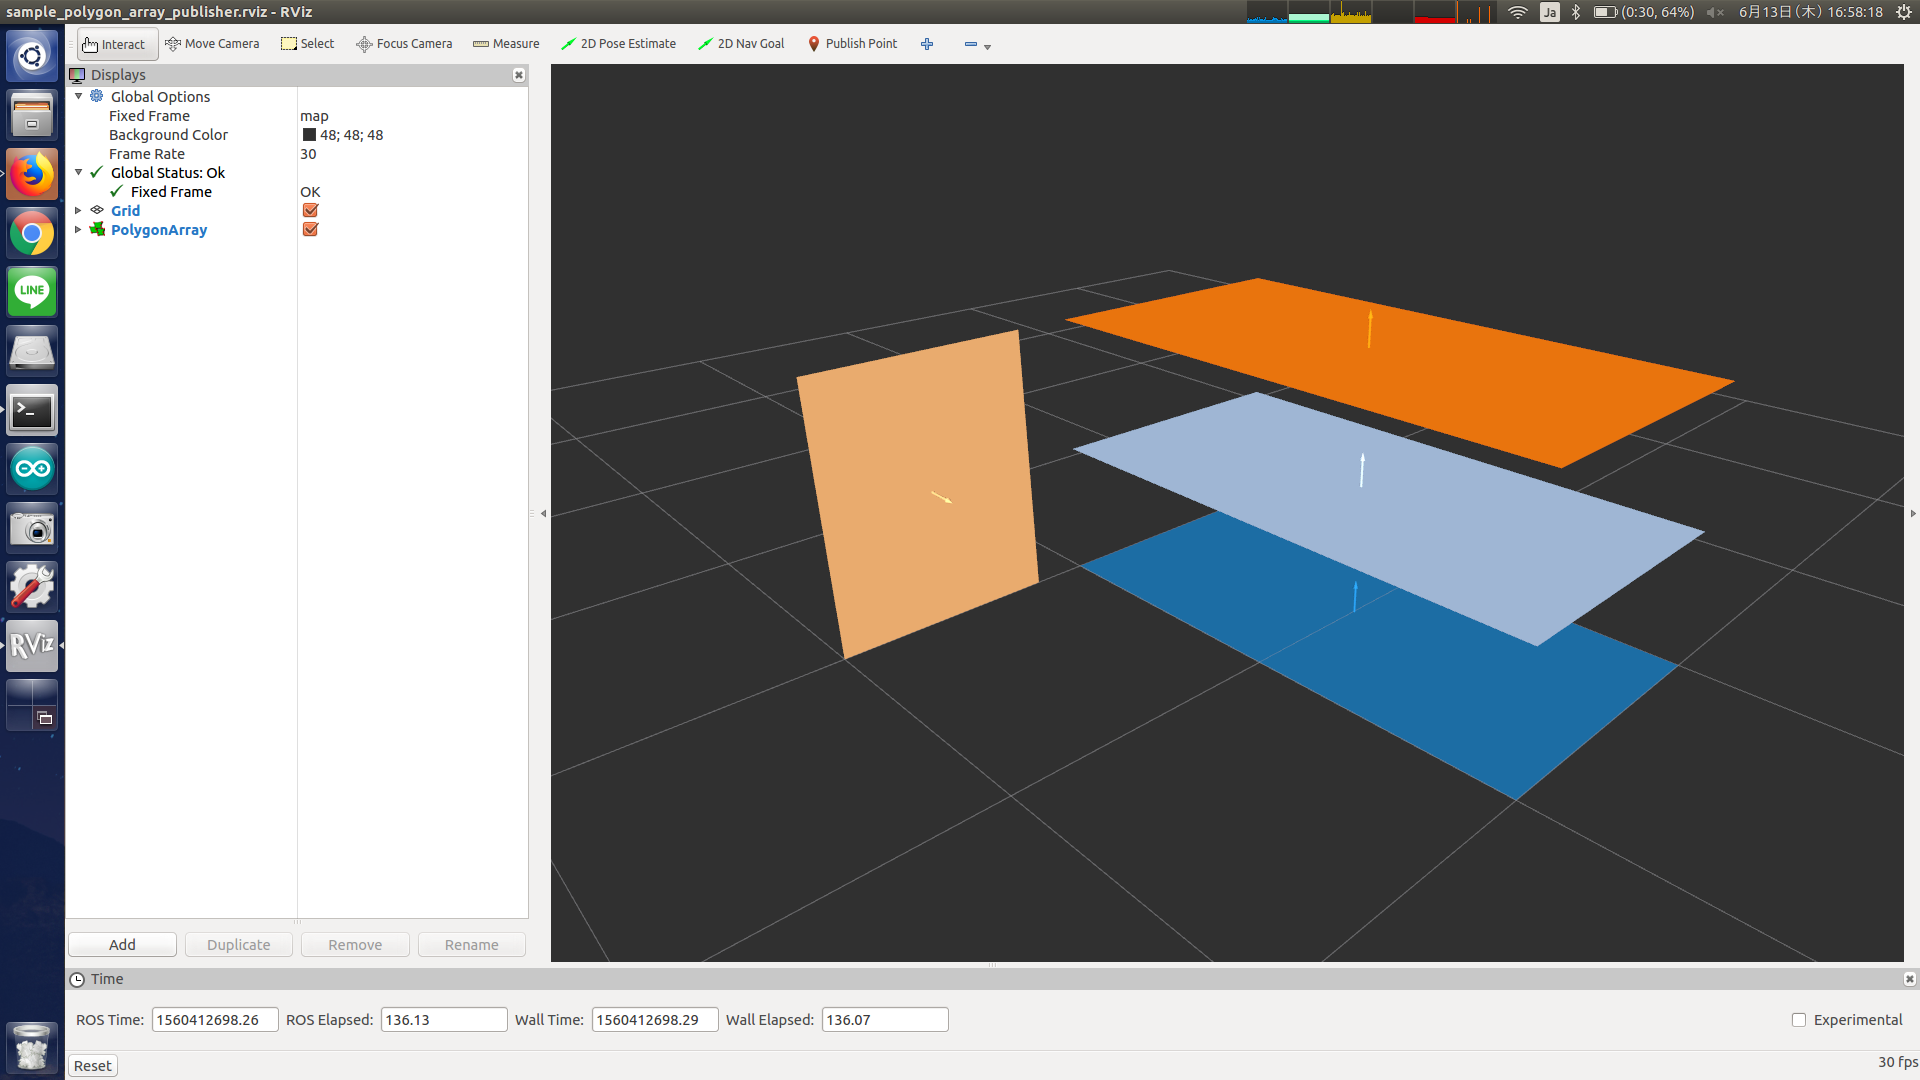Activate the Select tool
Viewport: 1920px width, 1080px height.
[x=307, y=44]
